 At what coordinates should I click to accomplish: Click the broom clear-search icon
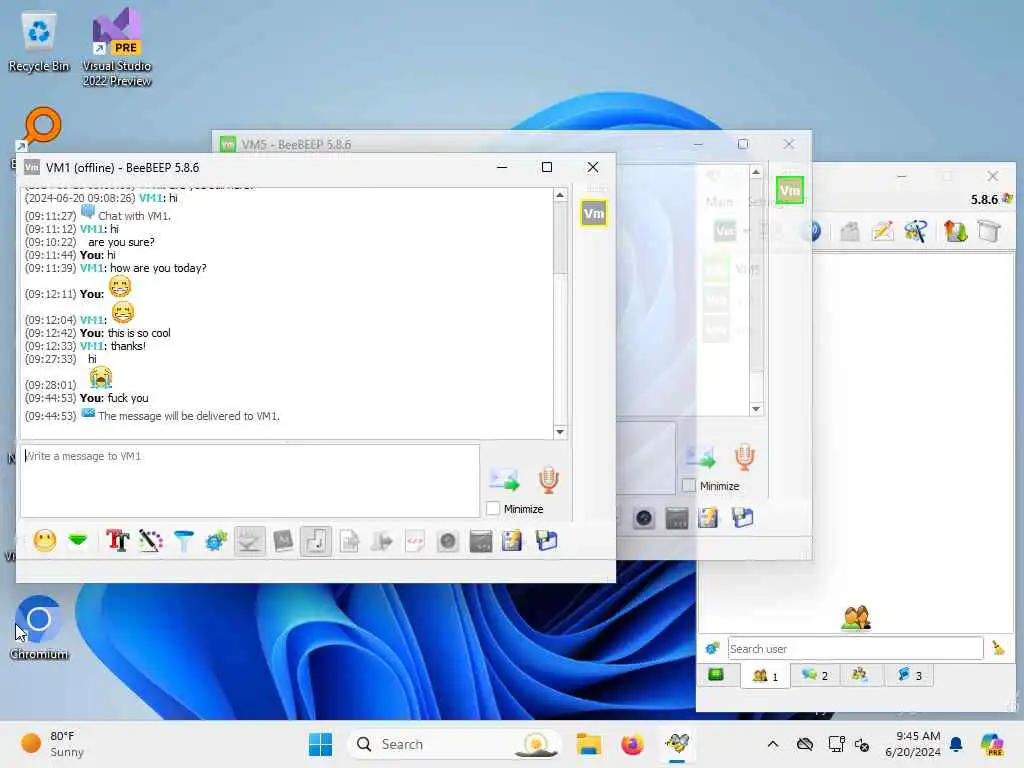(x=999, y=648)
